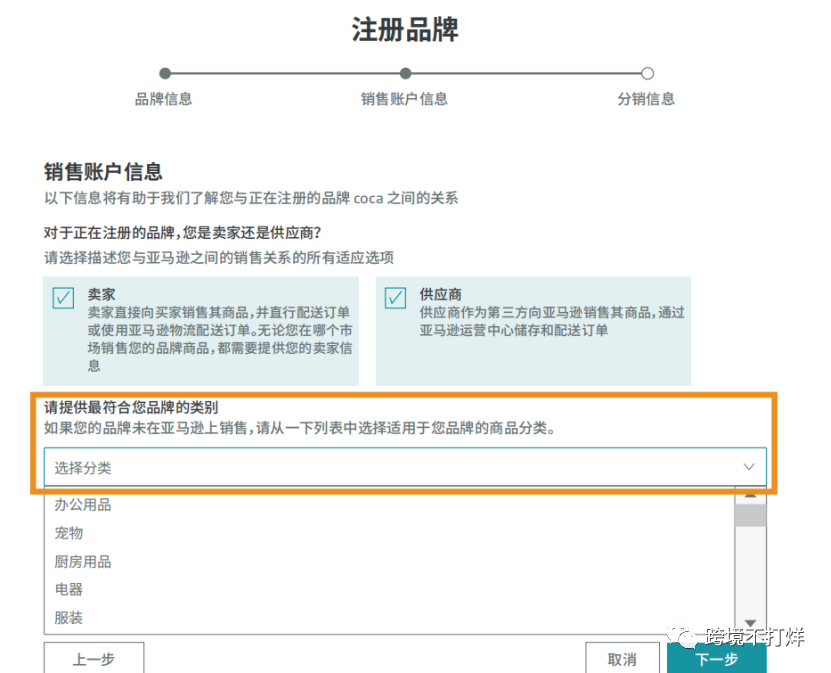Click the hollow 分销信息 step circle
The height and width of the screenshot is (673, 831).
click(x=647, y=73)
